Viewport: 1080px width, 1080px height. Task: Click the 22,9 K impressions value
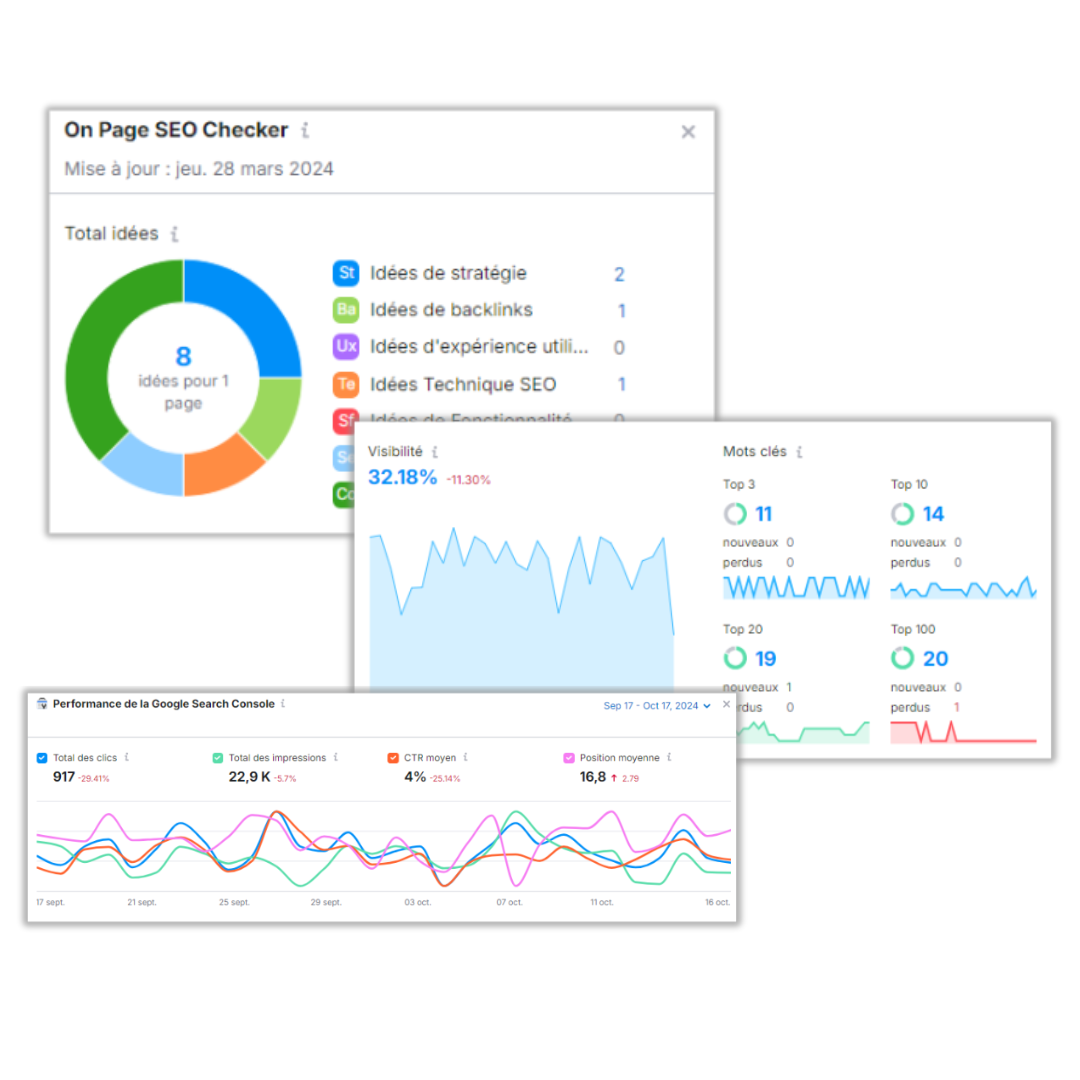pos(249,777)
